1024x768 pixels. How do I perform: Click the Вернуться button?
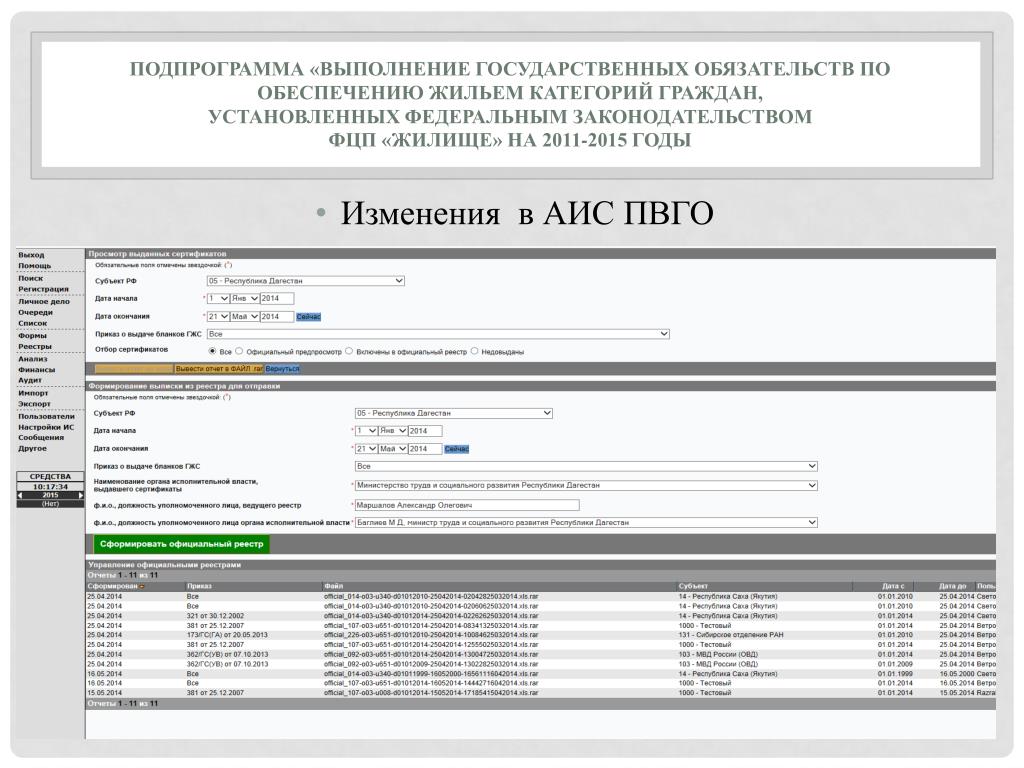tap(282, 369)
